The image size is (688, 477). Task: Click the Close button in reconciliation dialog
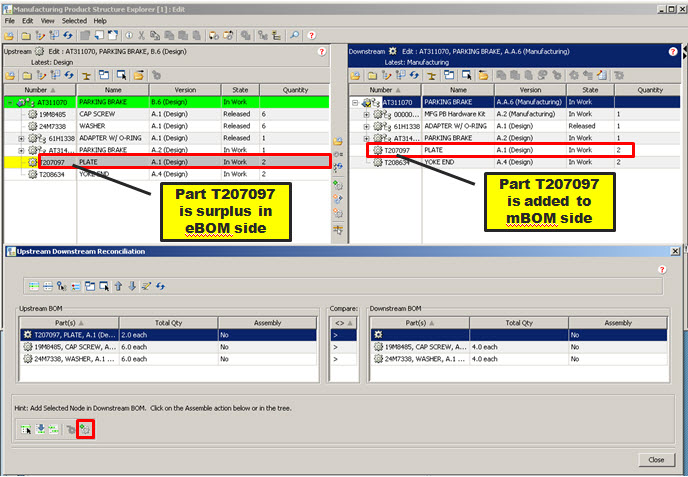(x=656, y=459)
